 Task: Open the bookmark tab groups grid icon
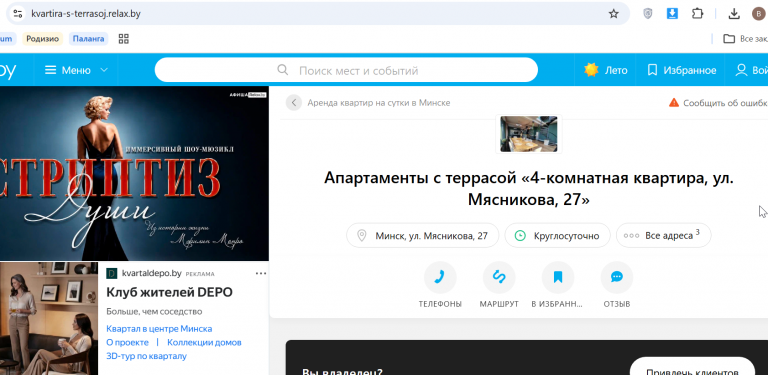pyautogui.click(x=123, y=39)
